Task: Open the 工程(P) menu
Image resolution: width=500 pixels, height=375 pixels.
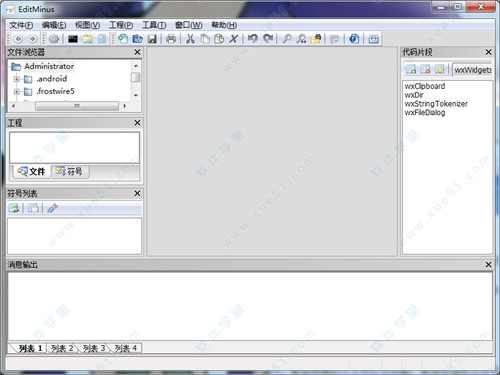Action: coord(121,25)
